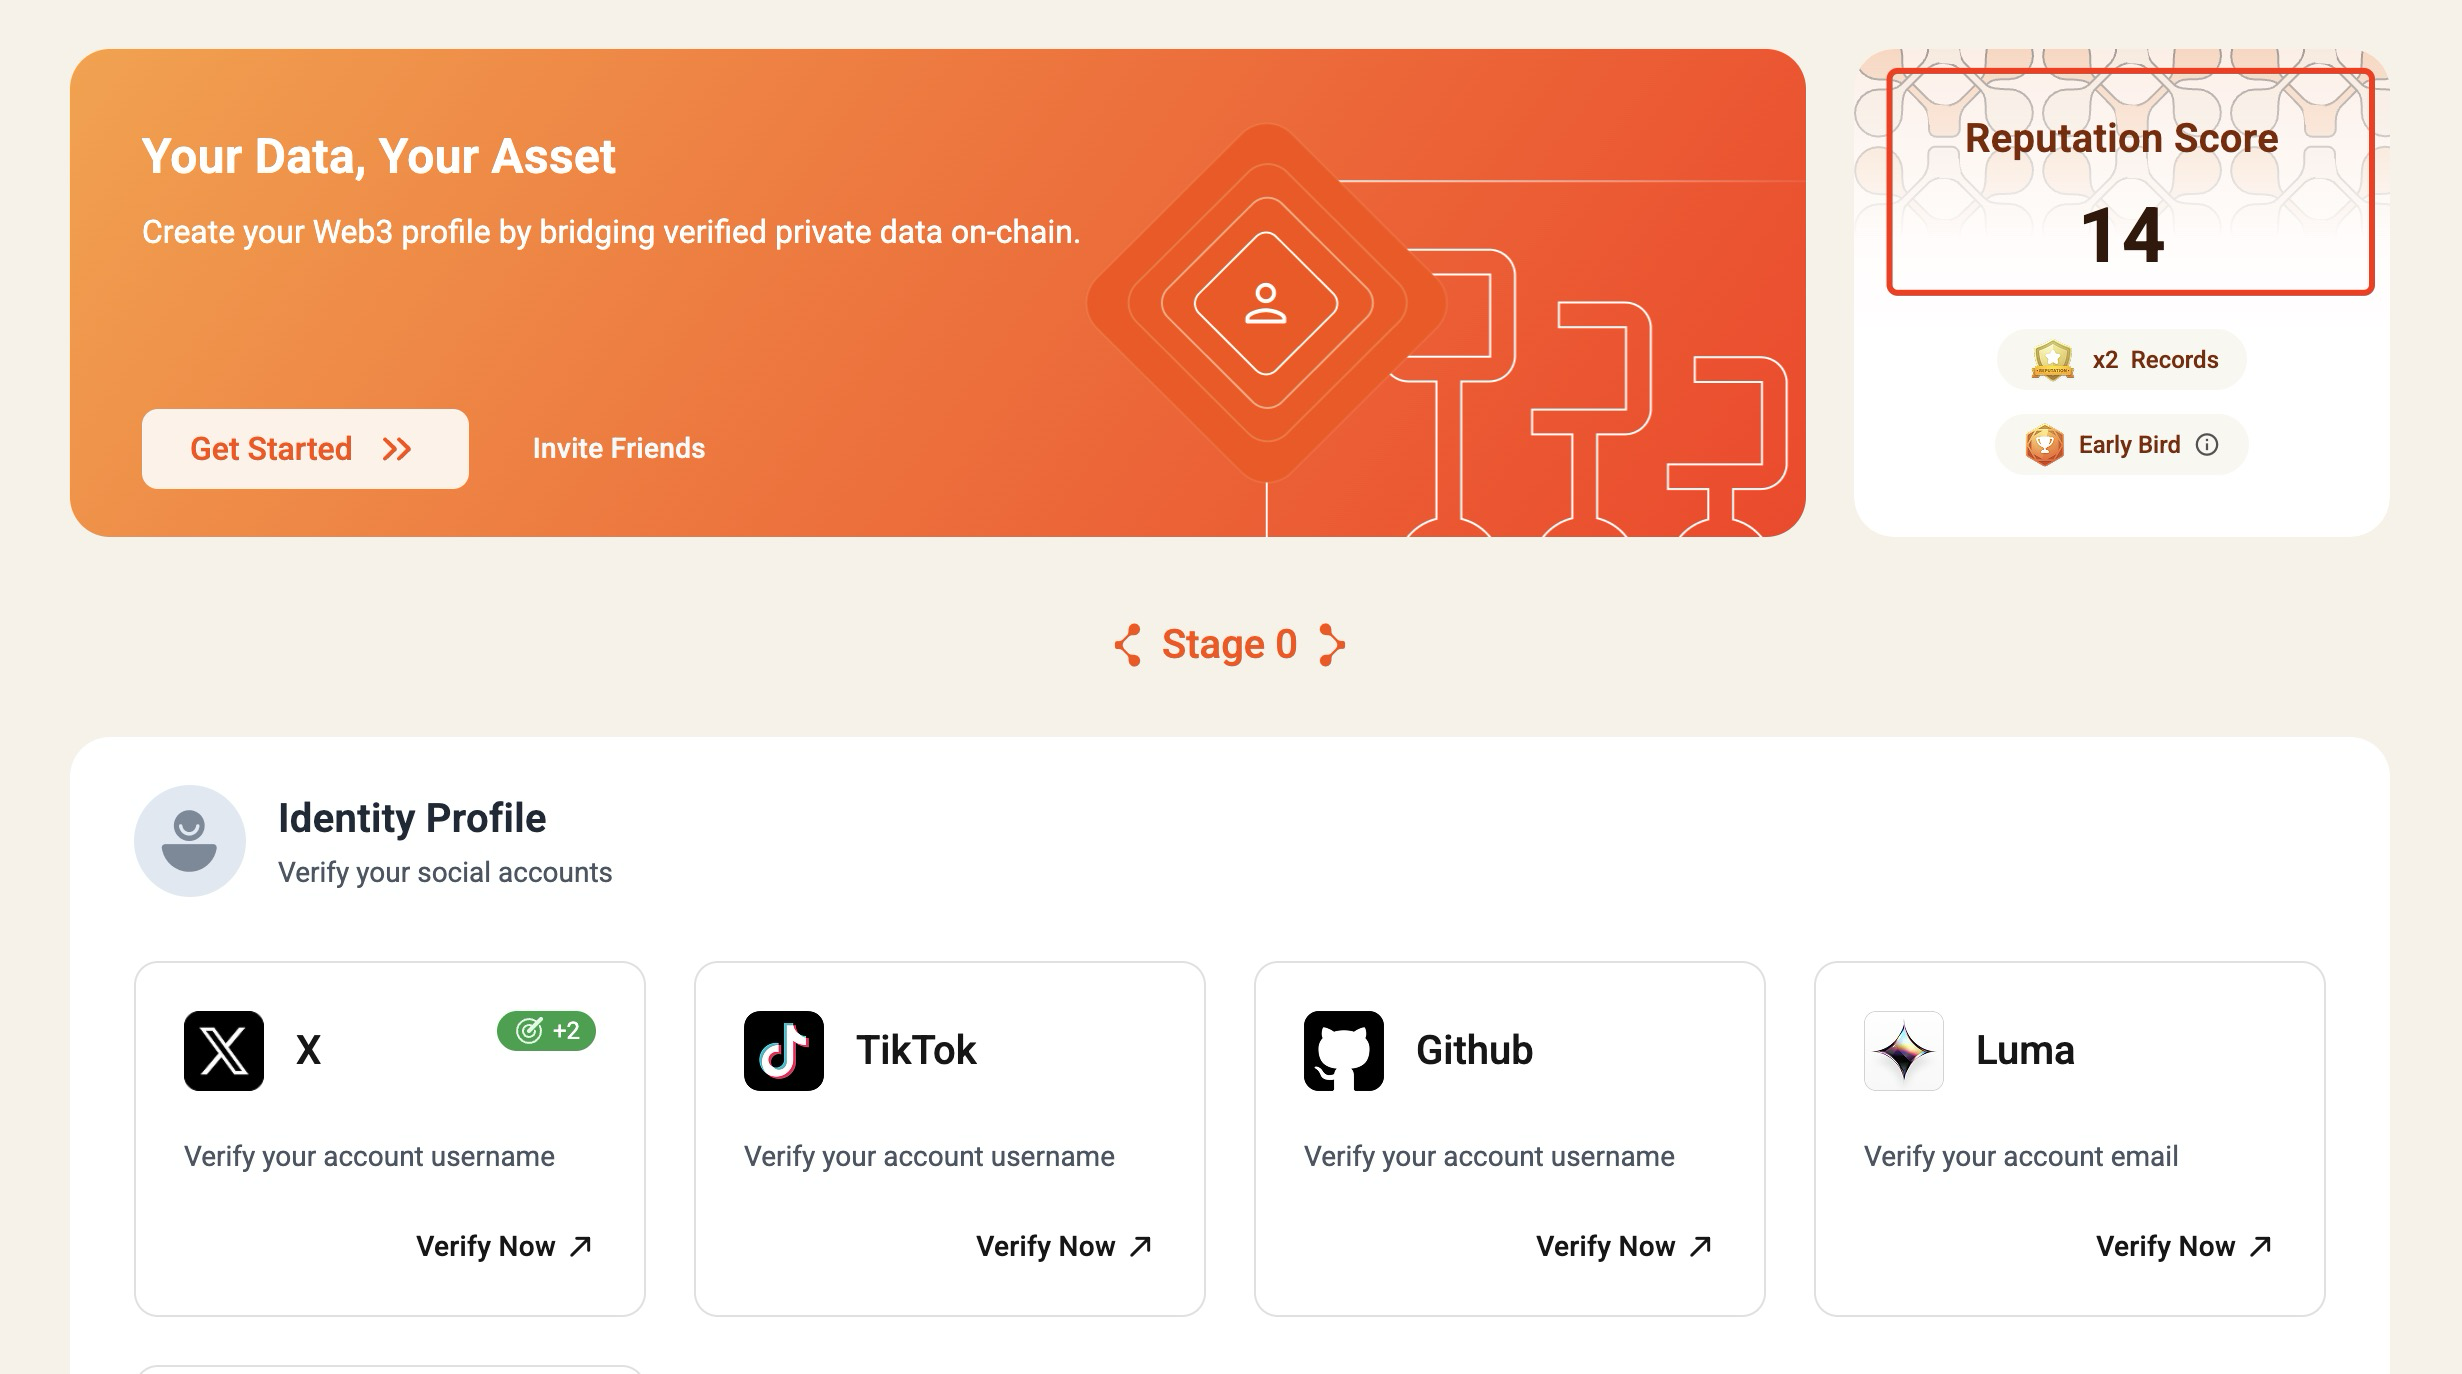Select the Stage 0 label
Viewport: 2462px width, 1374px height.
pos(1229,645)
